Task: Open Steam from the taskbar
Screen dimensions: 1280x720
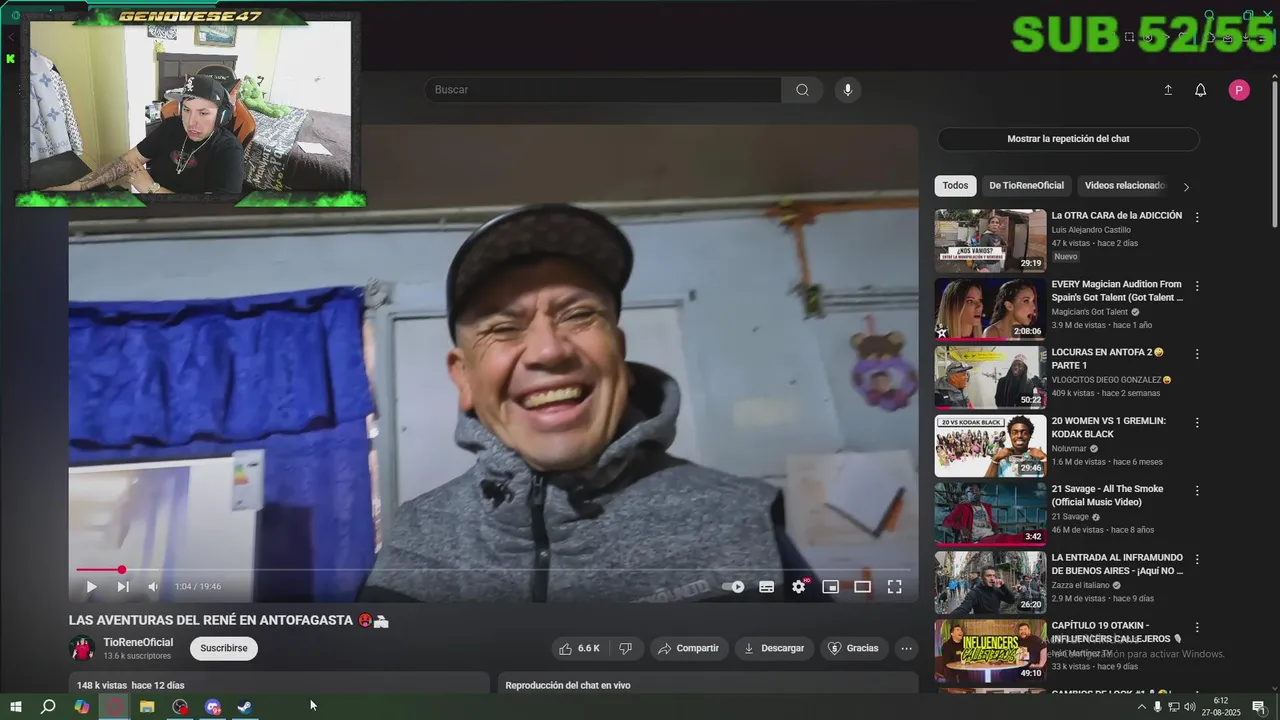Action: pos(245,707)
